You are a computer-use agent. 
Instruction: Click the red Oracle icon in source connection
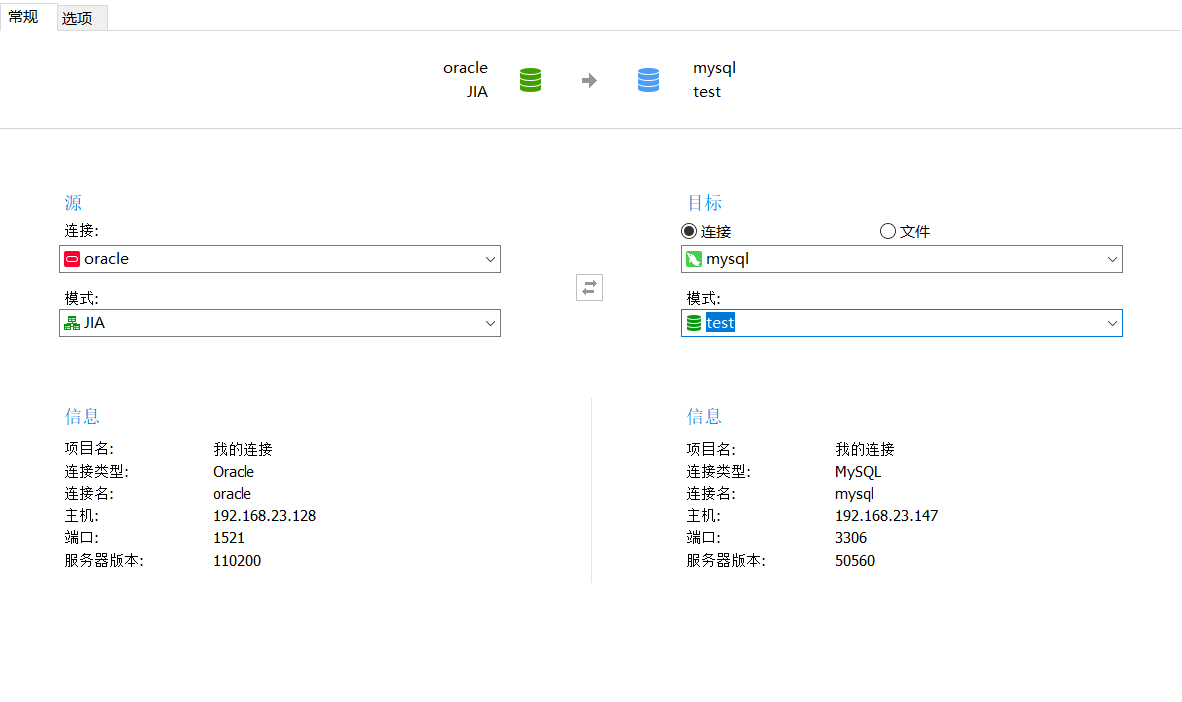coord(72,259)
